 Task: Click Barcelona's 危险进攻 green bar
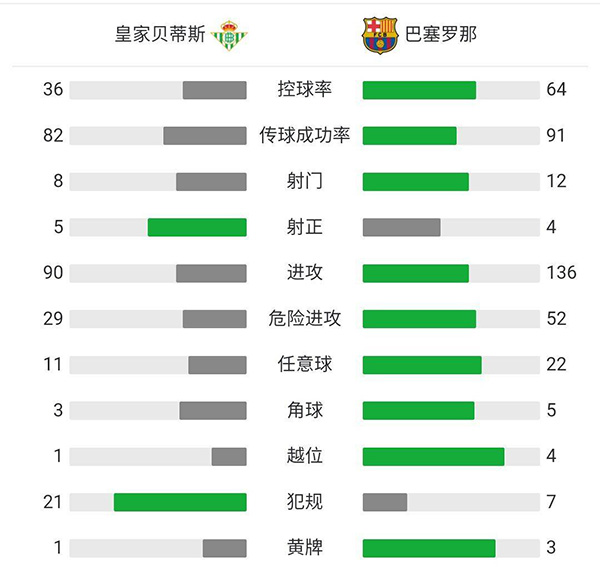pyautogui.click(x=419, y=319)
